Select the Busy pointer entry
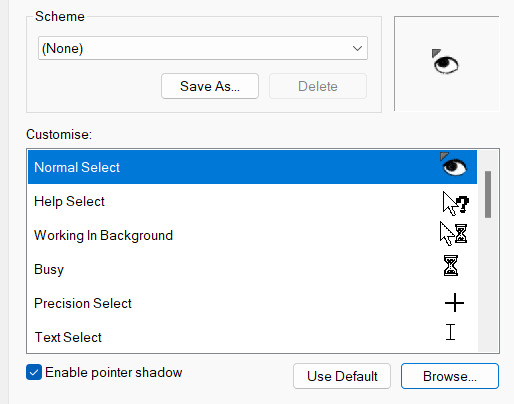 click(252, 269)
